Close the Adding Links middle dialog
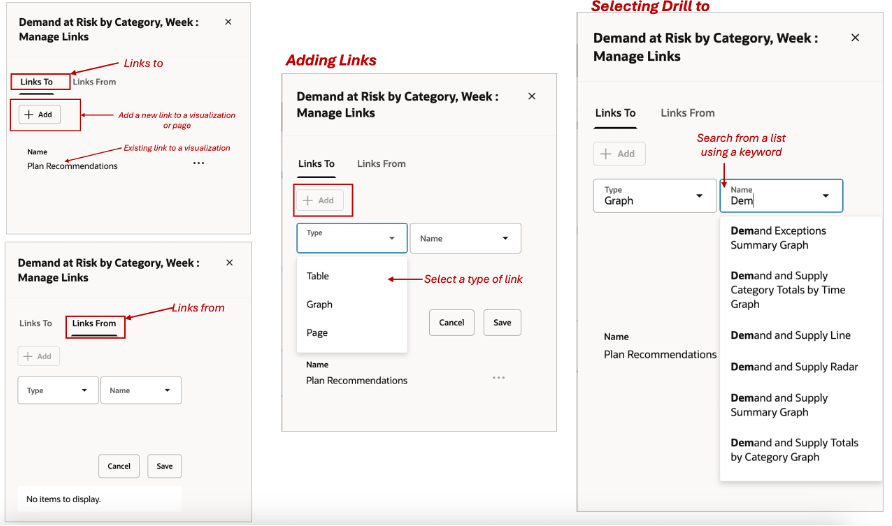Viewport: 892px width, 526px height. point(532,96)
